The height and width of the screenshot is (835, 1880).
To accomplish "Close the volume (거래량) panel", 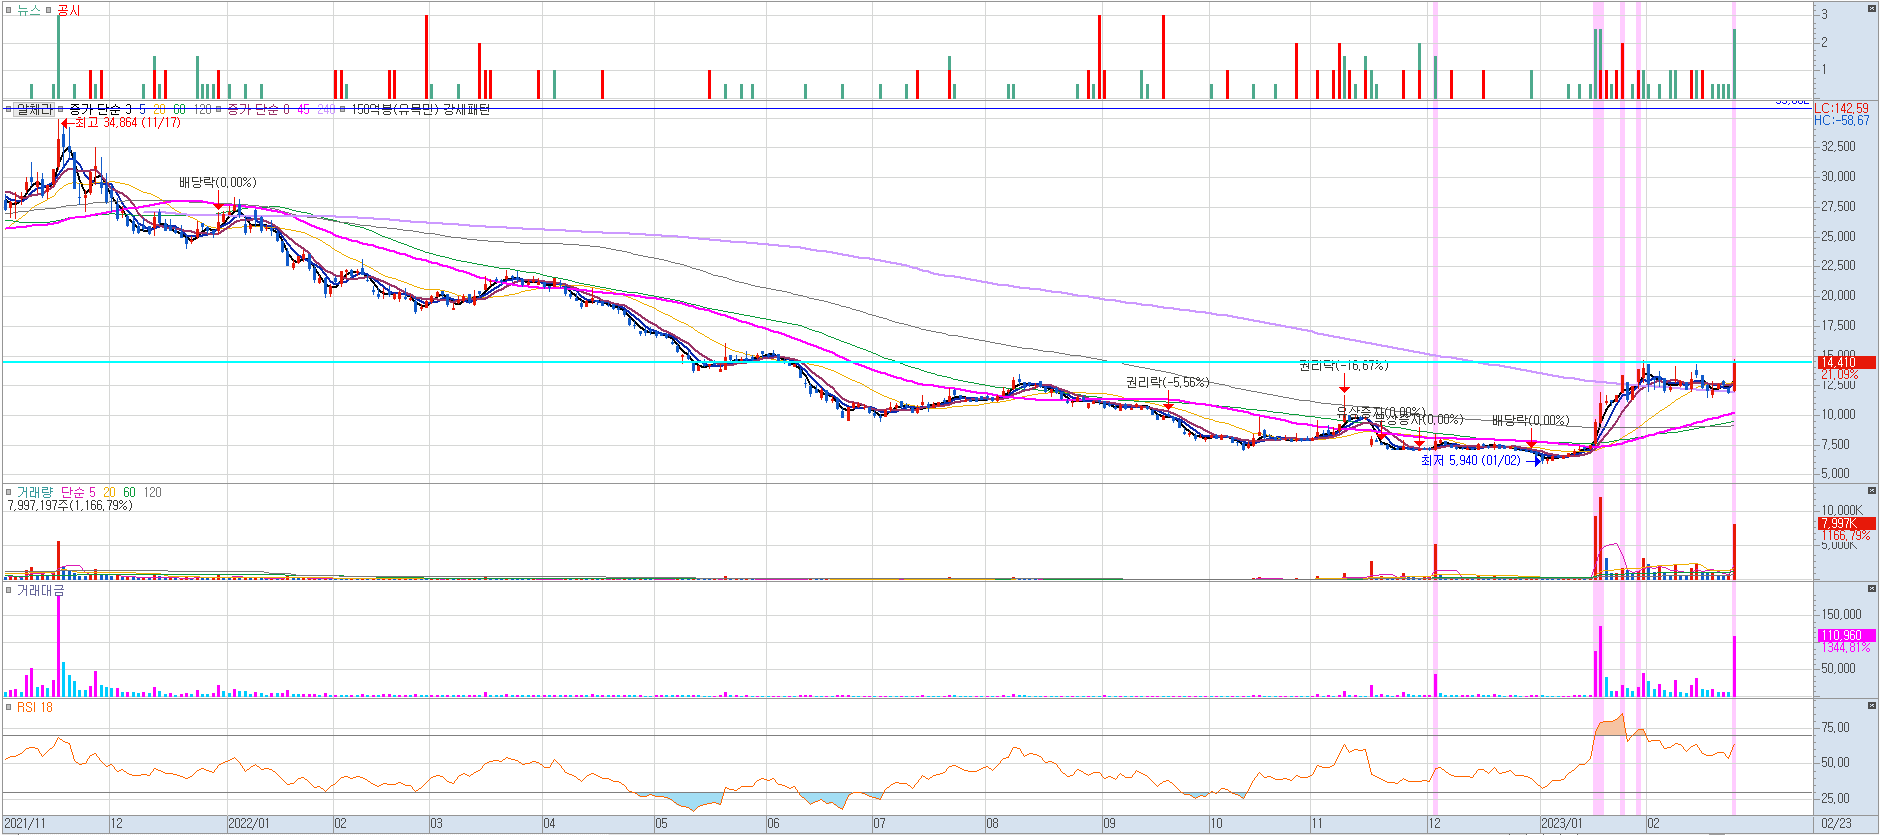I will pos(1872,491).
